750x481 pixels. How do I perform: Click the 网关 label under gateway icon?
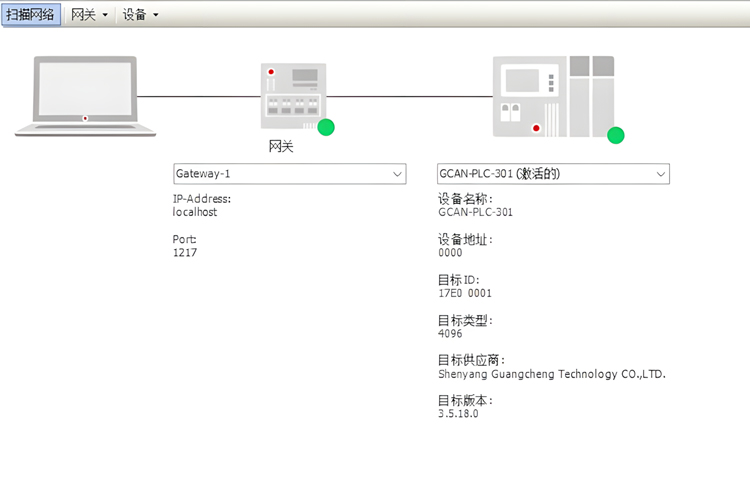(x=281, y=147)
